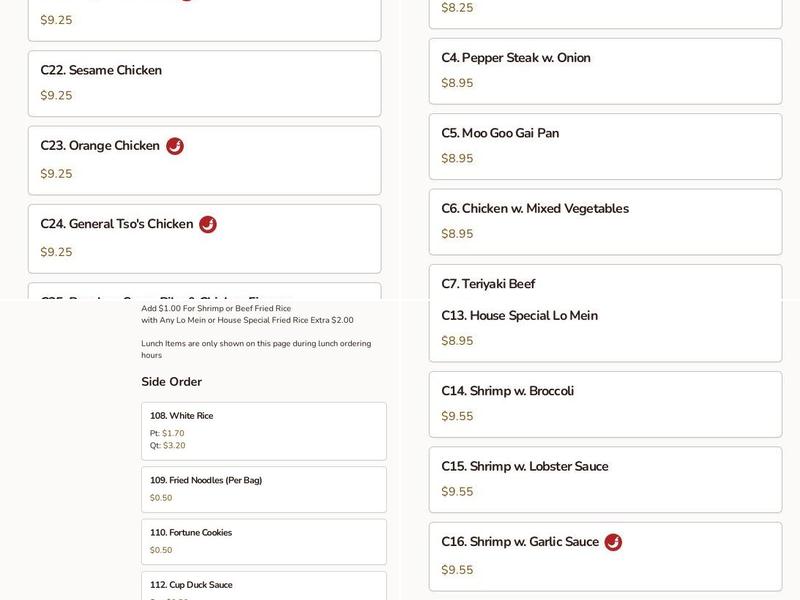Open the 108. White Rice item
Screen dimensions: 800x600
[x=265, y=430]
